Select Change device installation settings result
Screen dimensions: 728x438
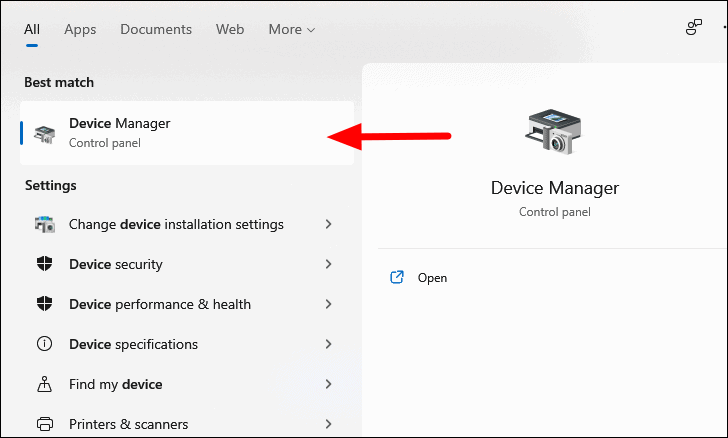187,224
